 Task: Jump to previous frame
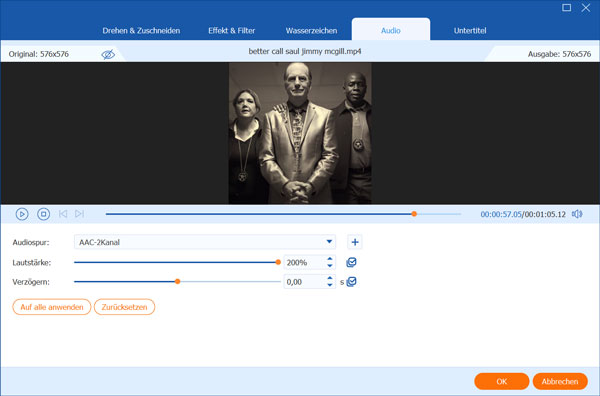(63, 214)
